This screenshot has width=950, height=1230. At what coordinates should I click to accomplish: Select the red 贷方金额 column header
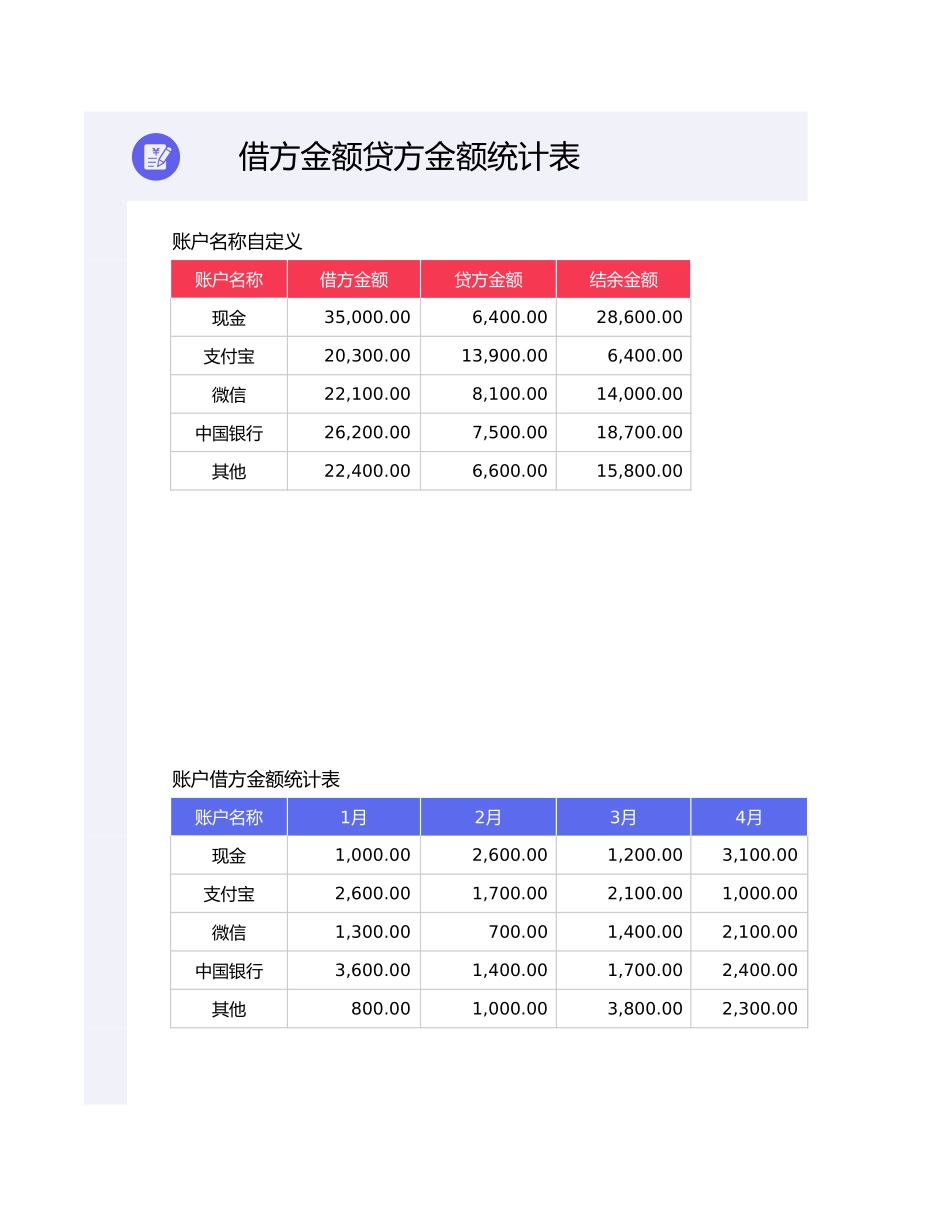tap(488, 279)
